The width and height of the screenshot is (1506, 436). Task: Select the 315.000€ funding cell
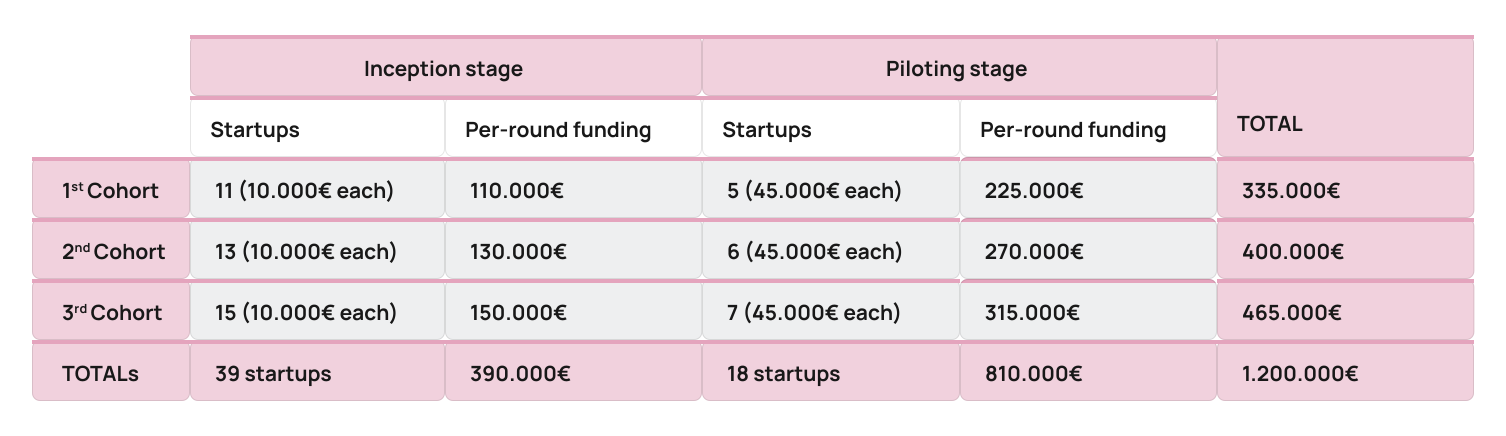click(1088, 311)
